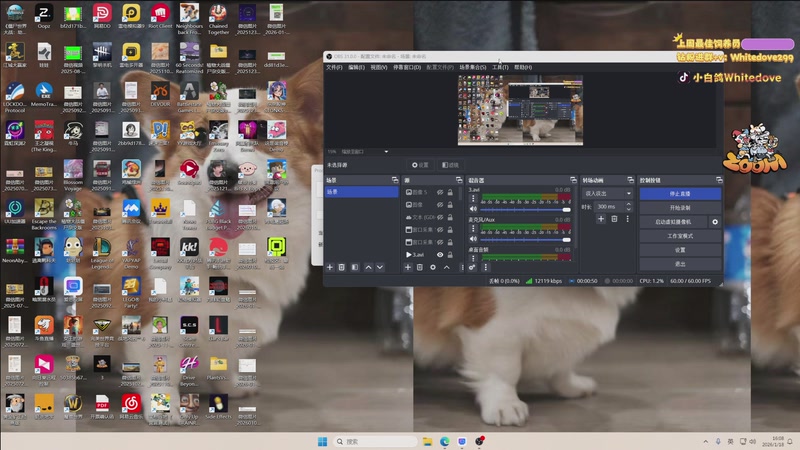800x450 pixels.
Task: Click 开始录制 to start recording
Action: [x=680, y=208]
